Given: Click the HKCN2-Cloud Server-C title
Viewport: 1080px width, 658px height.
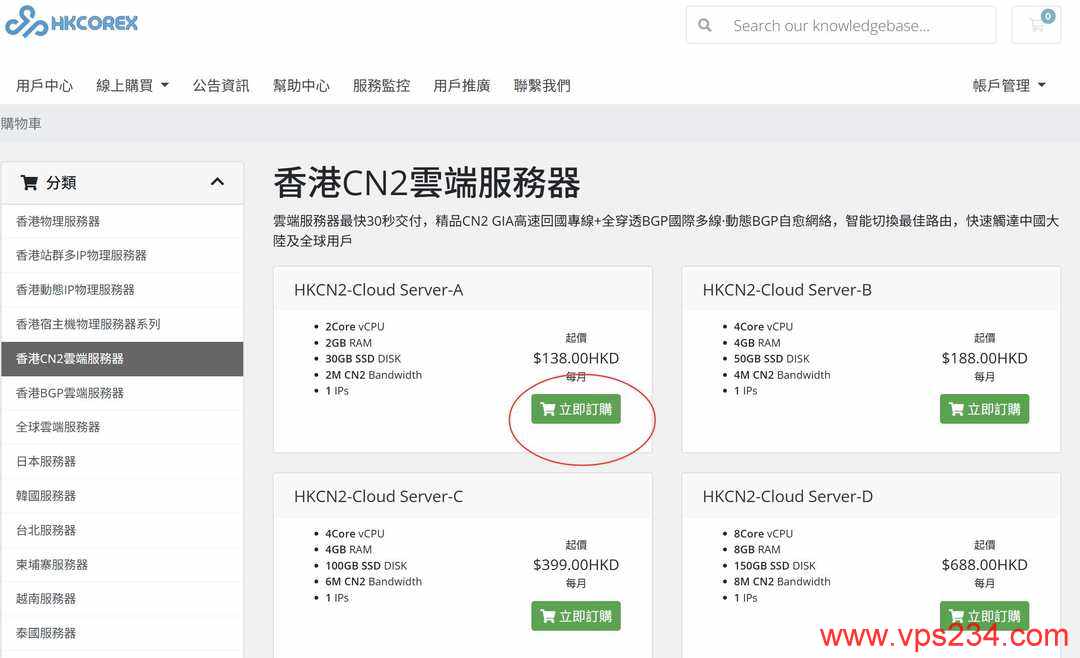Looking at the screenshot, I should tap(378, 497).
